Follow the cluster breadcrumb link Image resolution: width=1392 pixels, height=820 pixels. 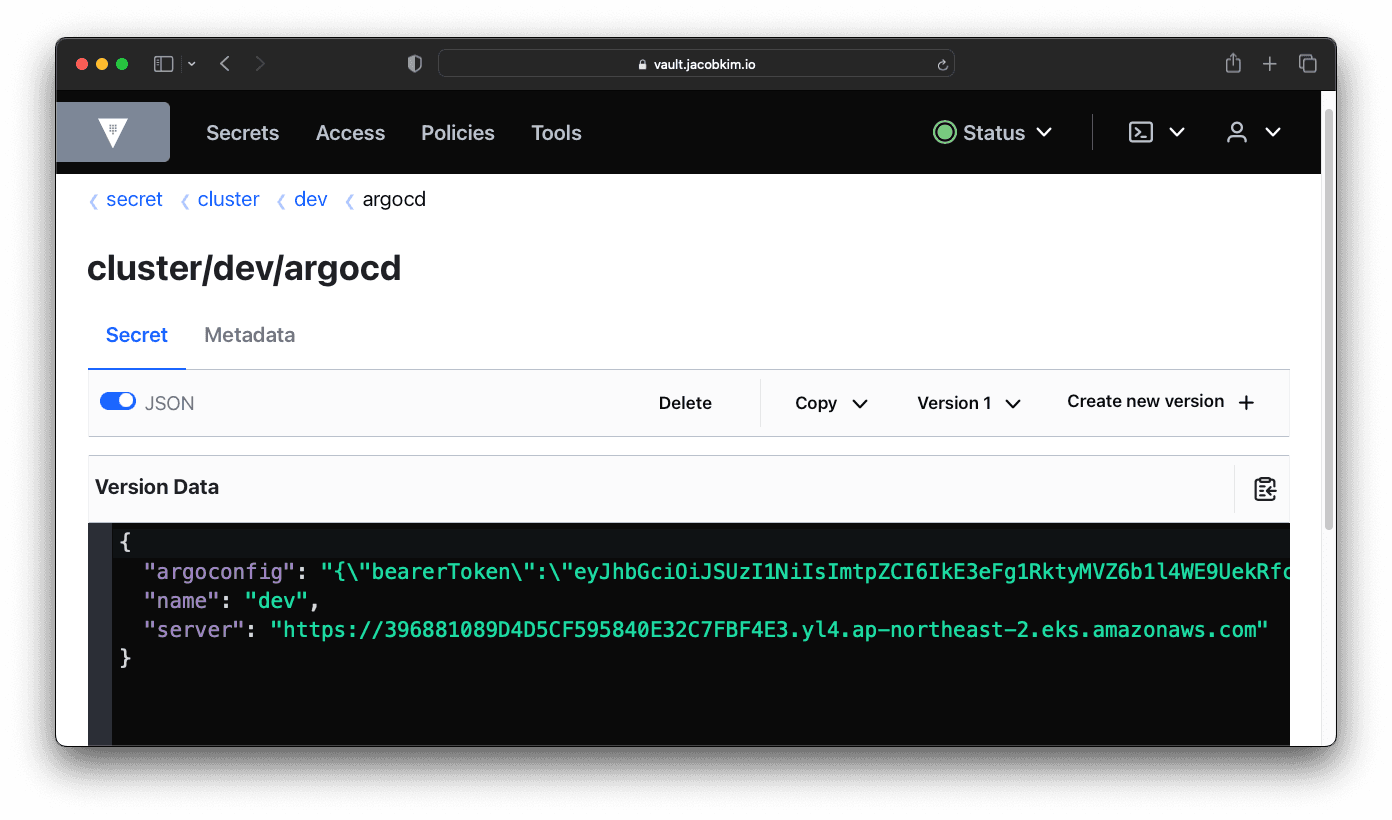click(x=228, y=199)
